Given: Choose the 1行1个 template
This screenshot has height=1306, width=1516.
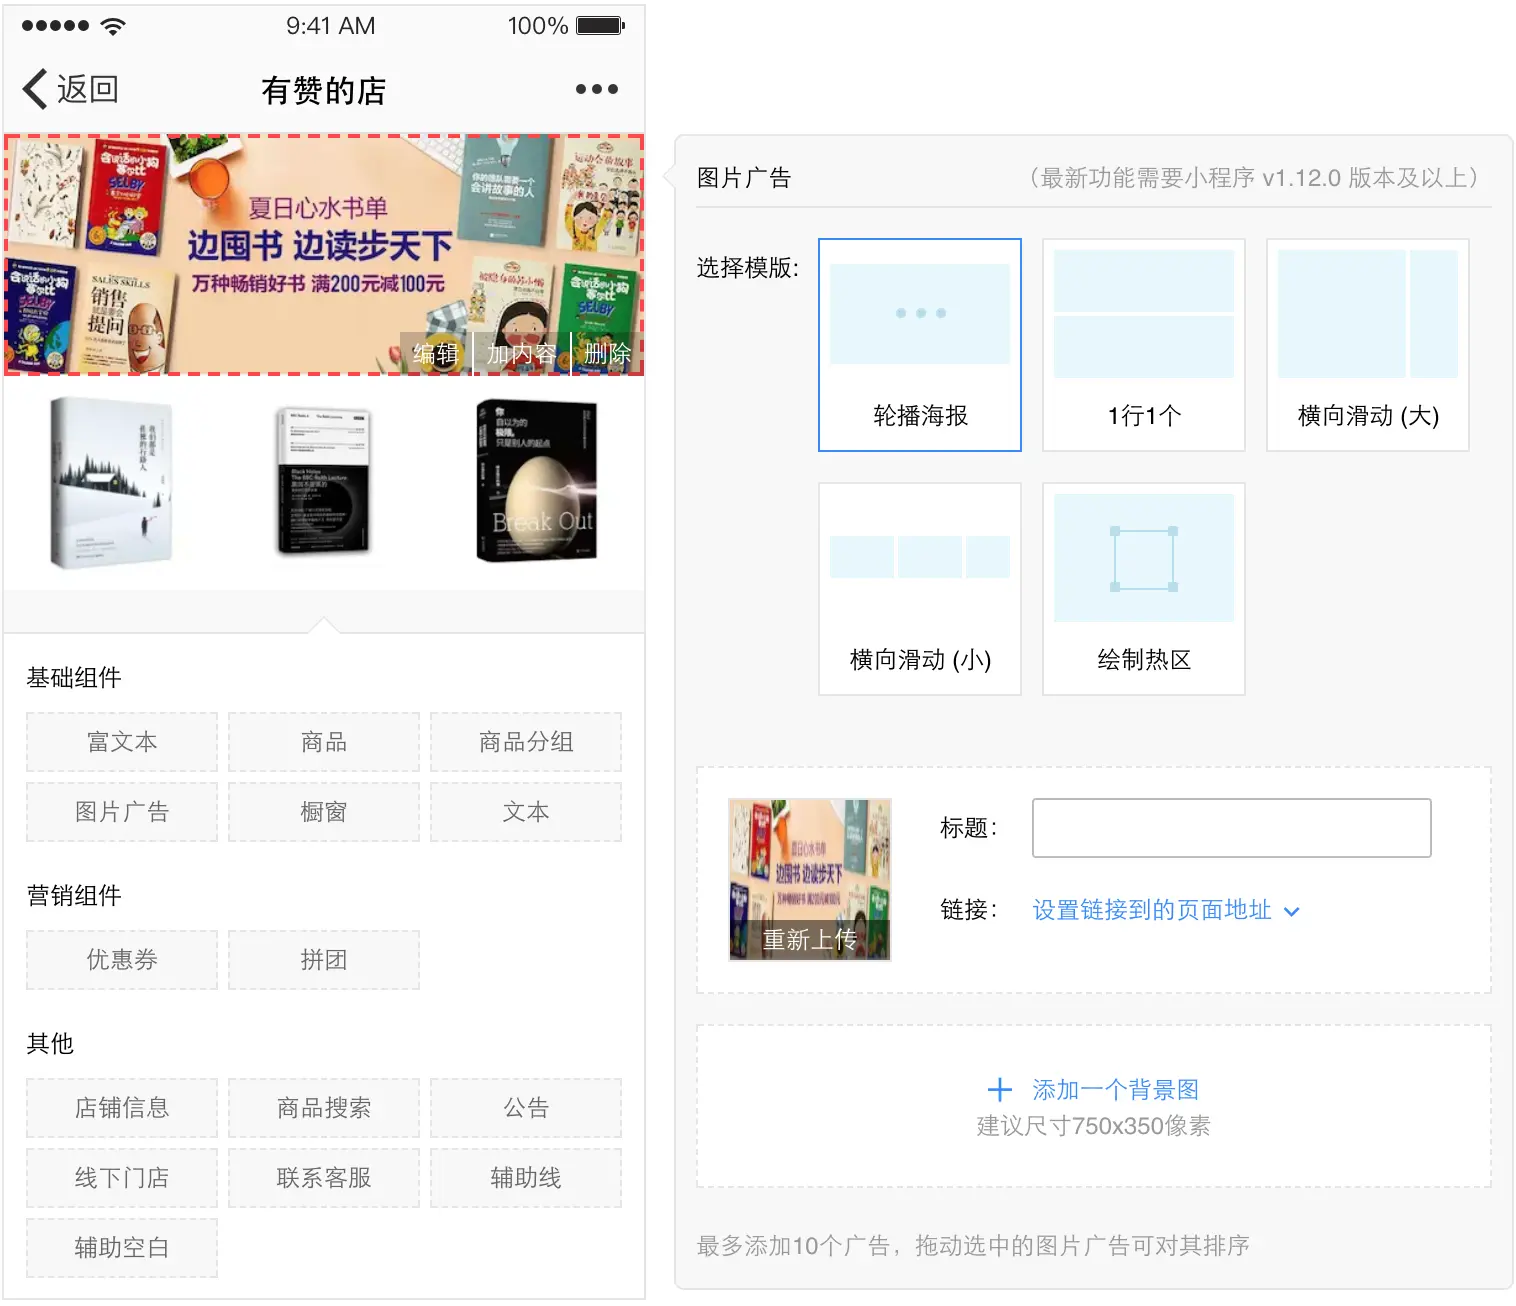Looking at the screenshot, I should (1144, 345).
